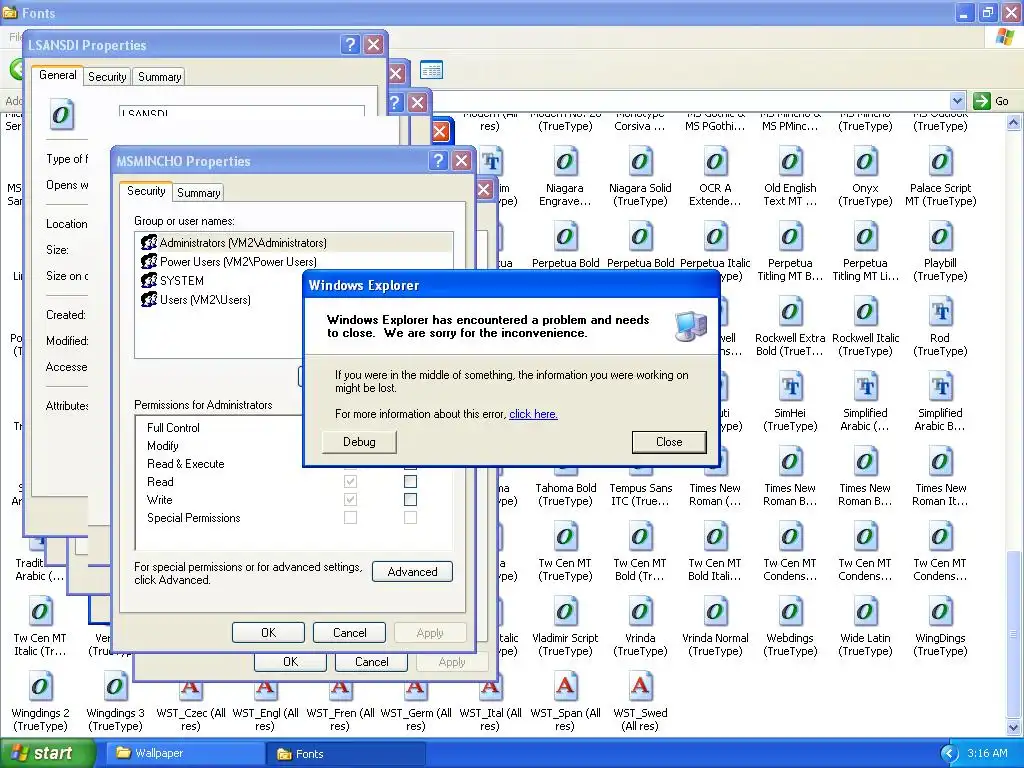This screenshot has height=768, width=1024.
Task: Click the Fonts window scroll up arrow
Action: (x=1014, y=122)
